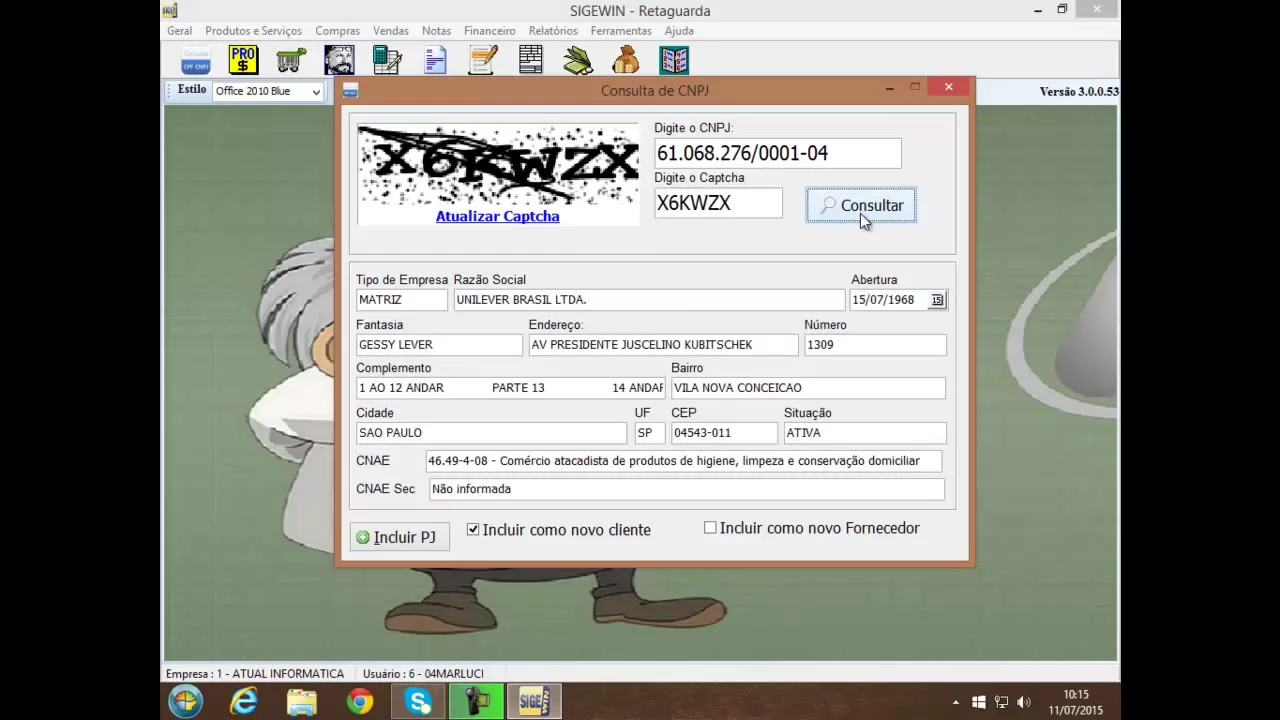The image size is (1280, 720).
Task: Open the Produtos e Serviços menu
Action: pyautogui.click(x=253, y=31)
